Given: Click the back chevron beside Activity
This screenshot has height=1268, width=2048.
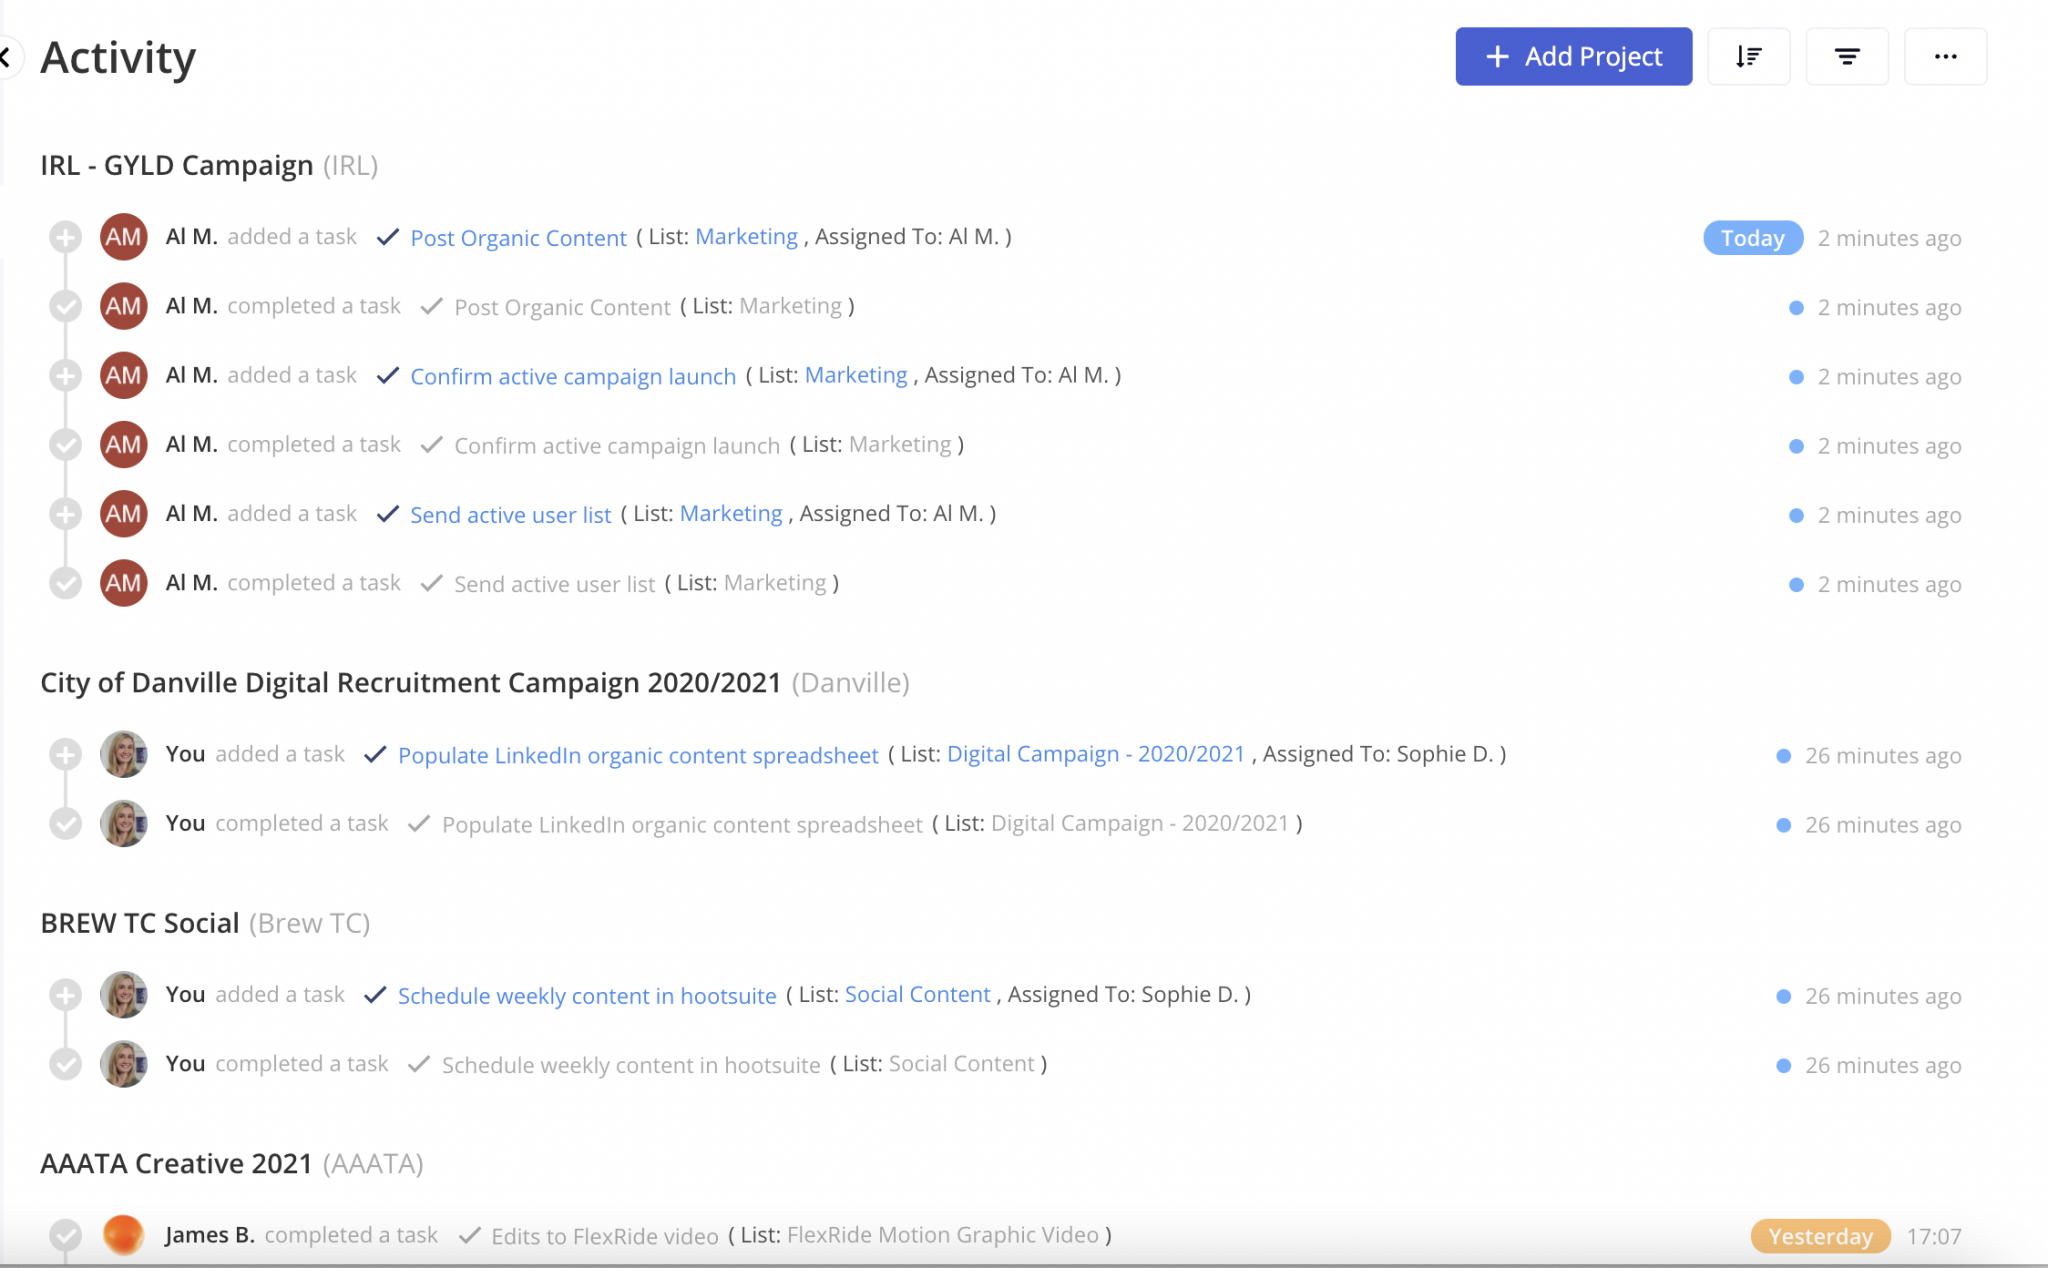Looking at the screenshot, I should coord(6,57).
